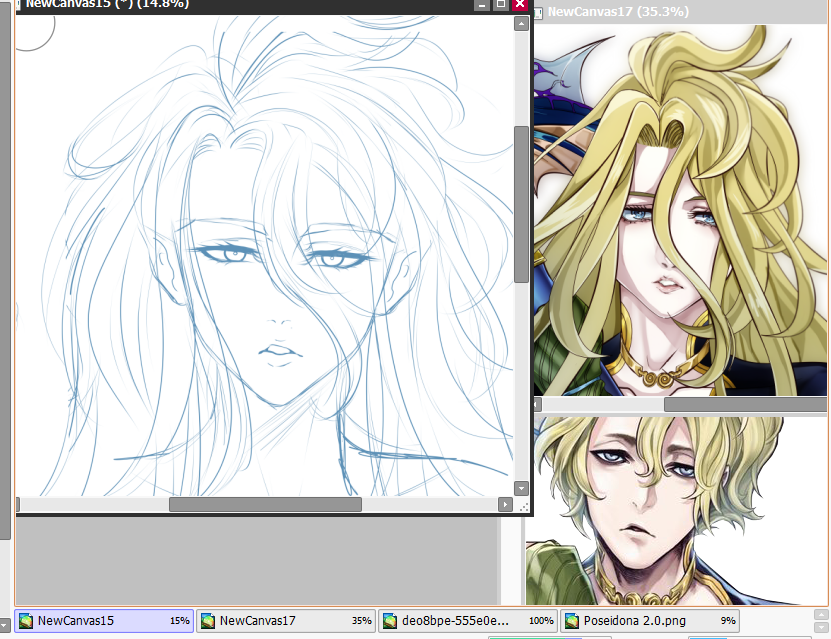Image resolution: width=831 pixels, height=639 pixels.
Task: Click the NewCanvas15 horizontal scrollbar thumb
Action: [x=265, y=504]
